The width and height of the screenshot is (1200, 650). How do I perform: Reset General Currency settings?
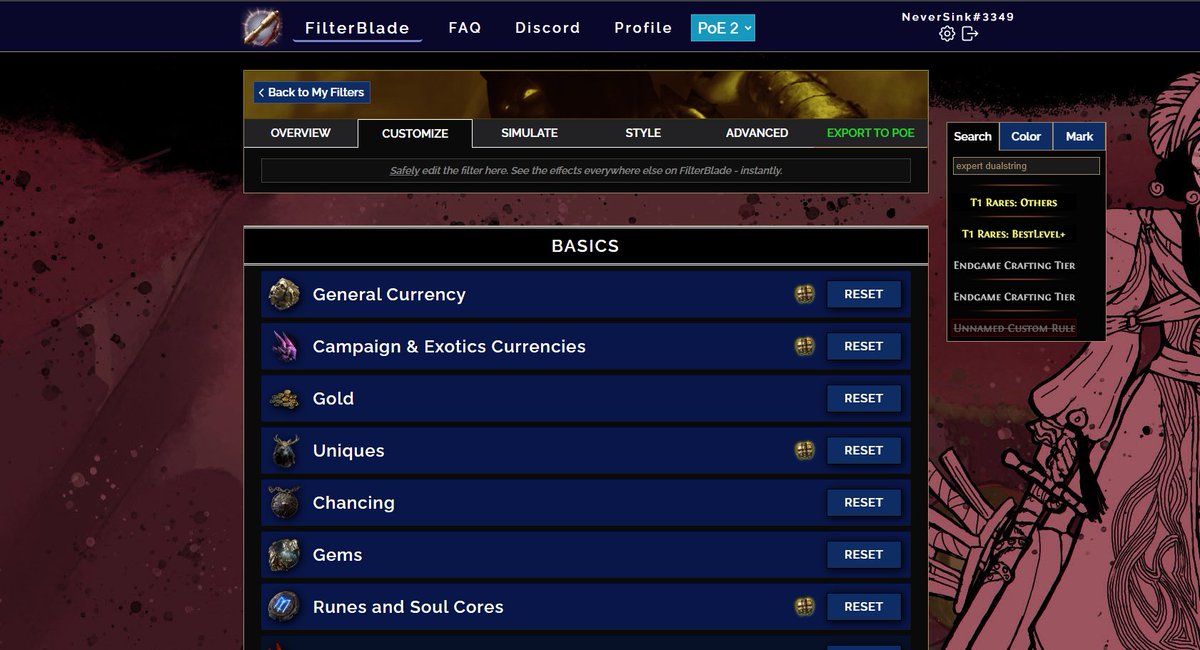click(x=864, y=294)
